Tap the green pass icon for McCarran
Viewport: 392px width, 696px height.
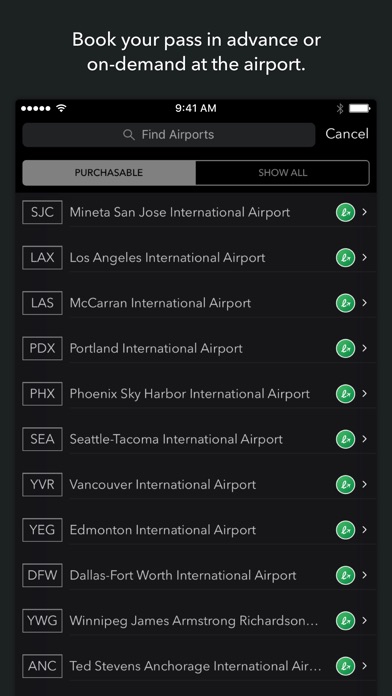(345, 303)
